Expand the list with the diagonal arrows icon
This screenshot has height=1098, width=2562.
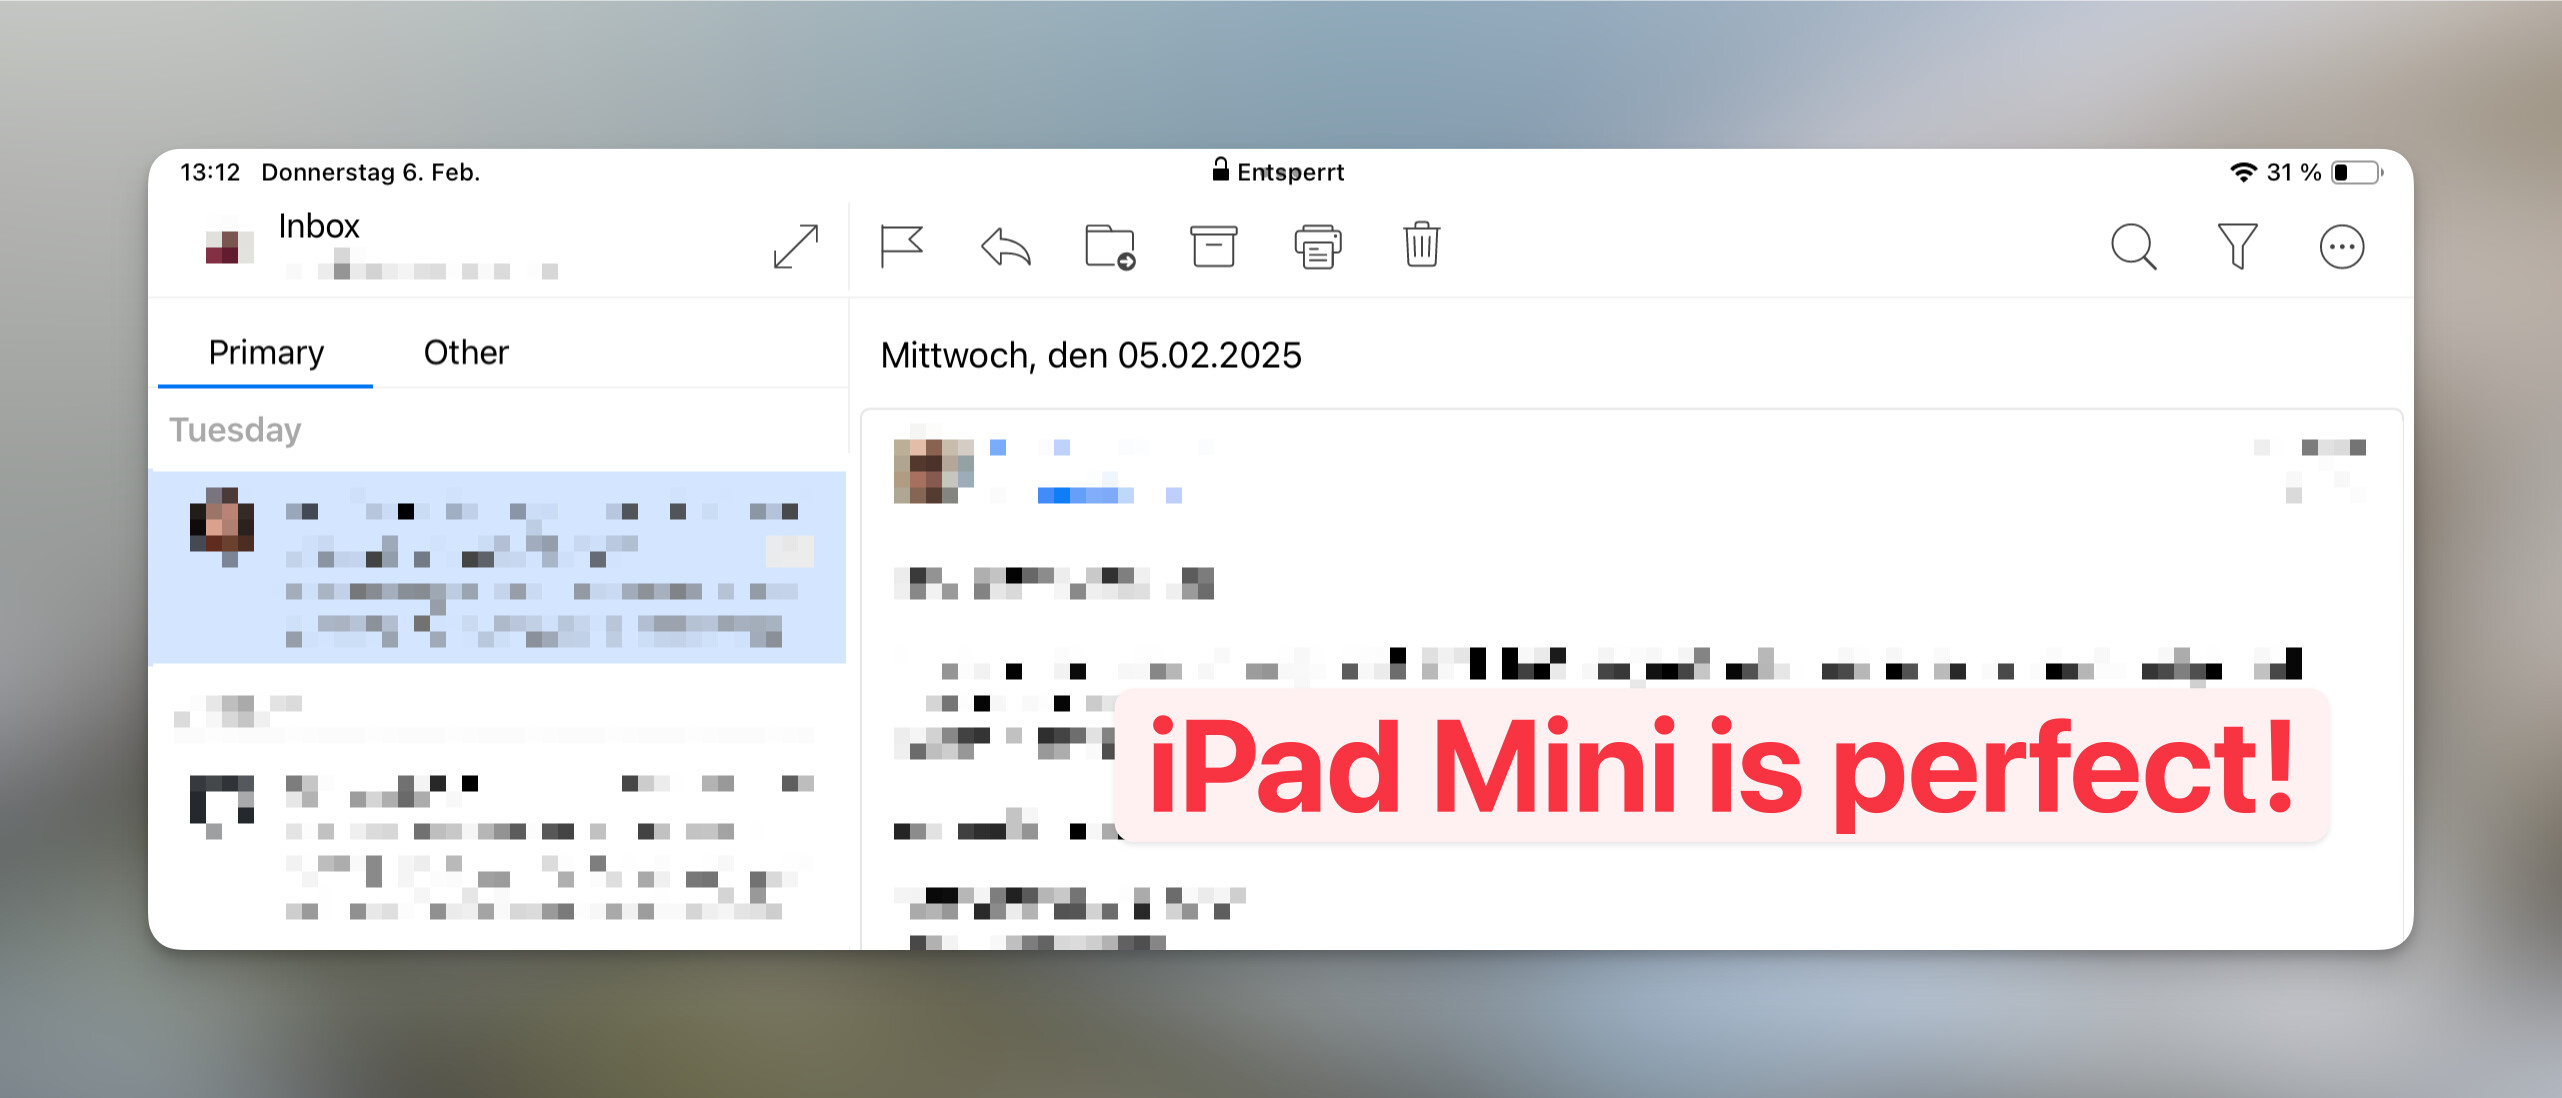pyautogui.click(x=796, y=246)
